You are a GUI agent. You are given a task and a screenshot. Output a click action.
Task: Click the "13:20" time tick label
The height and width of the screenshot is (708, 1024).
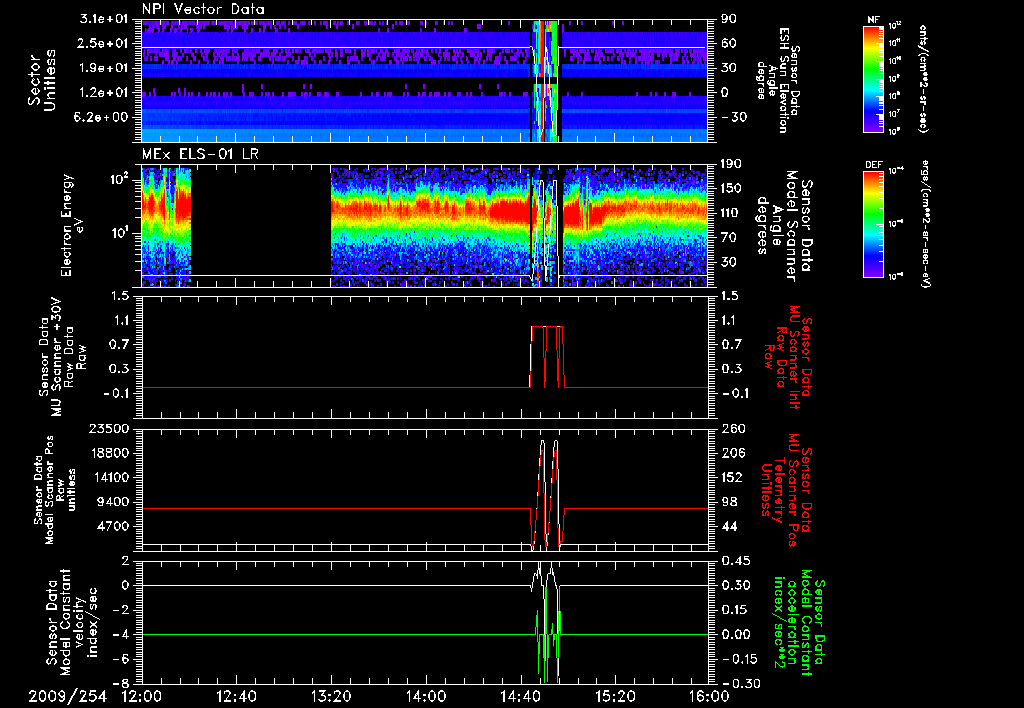point(331,696)
